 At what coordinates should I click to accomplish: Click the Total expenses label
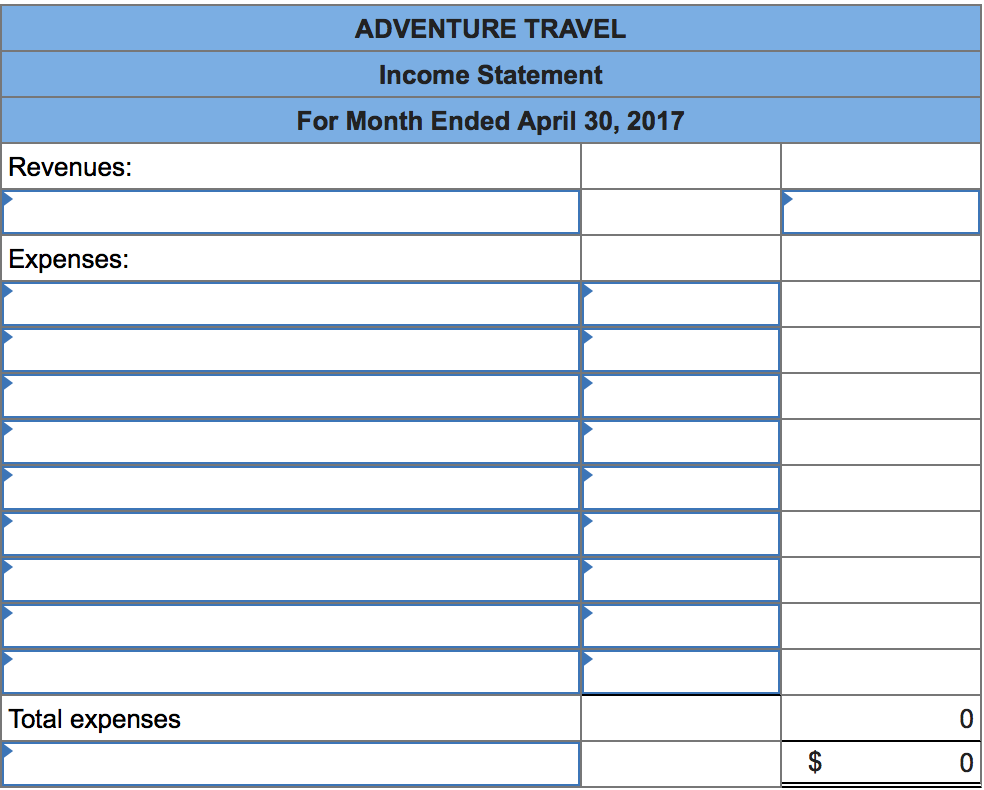(x=94, y=718)
